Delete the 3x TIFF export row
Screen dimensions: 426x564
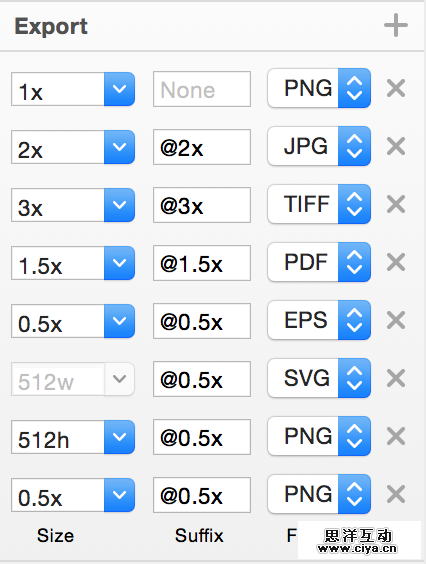[x=396, y=204]
